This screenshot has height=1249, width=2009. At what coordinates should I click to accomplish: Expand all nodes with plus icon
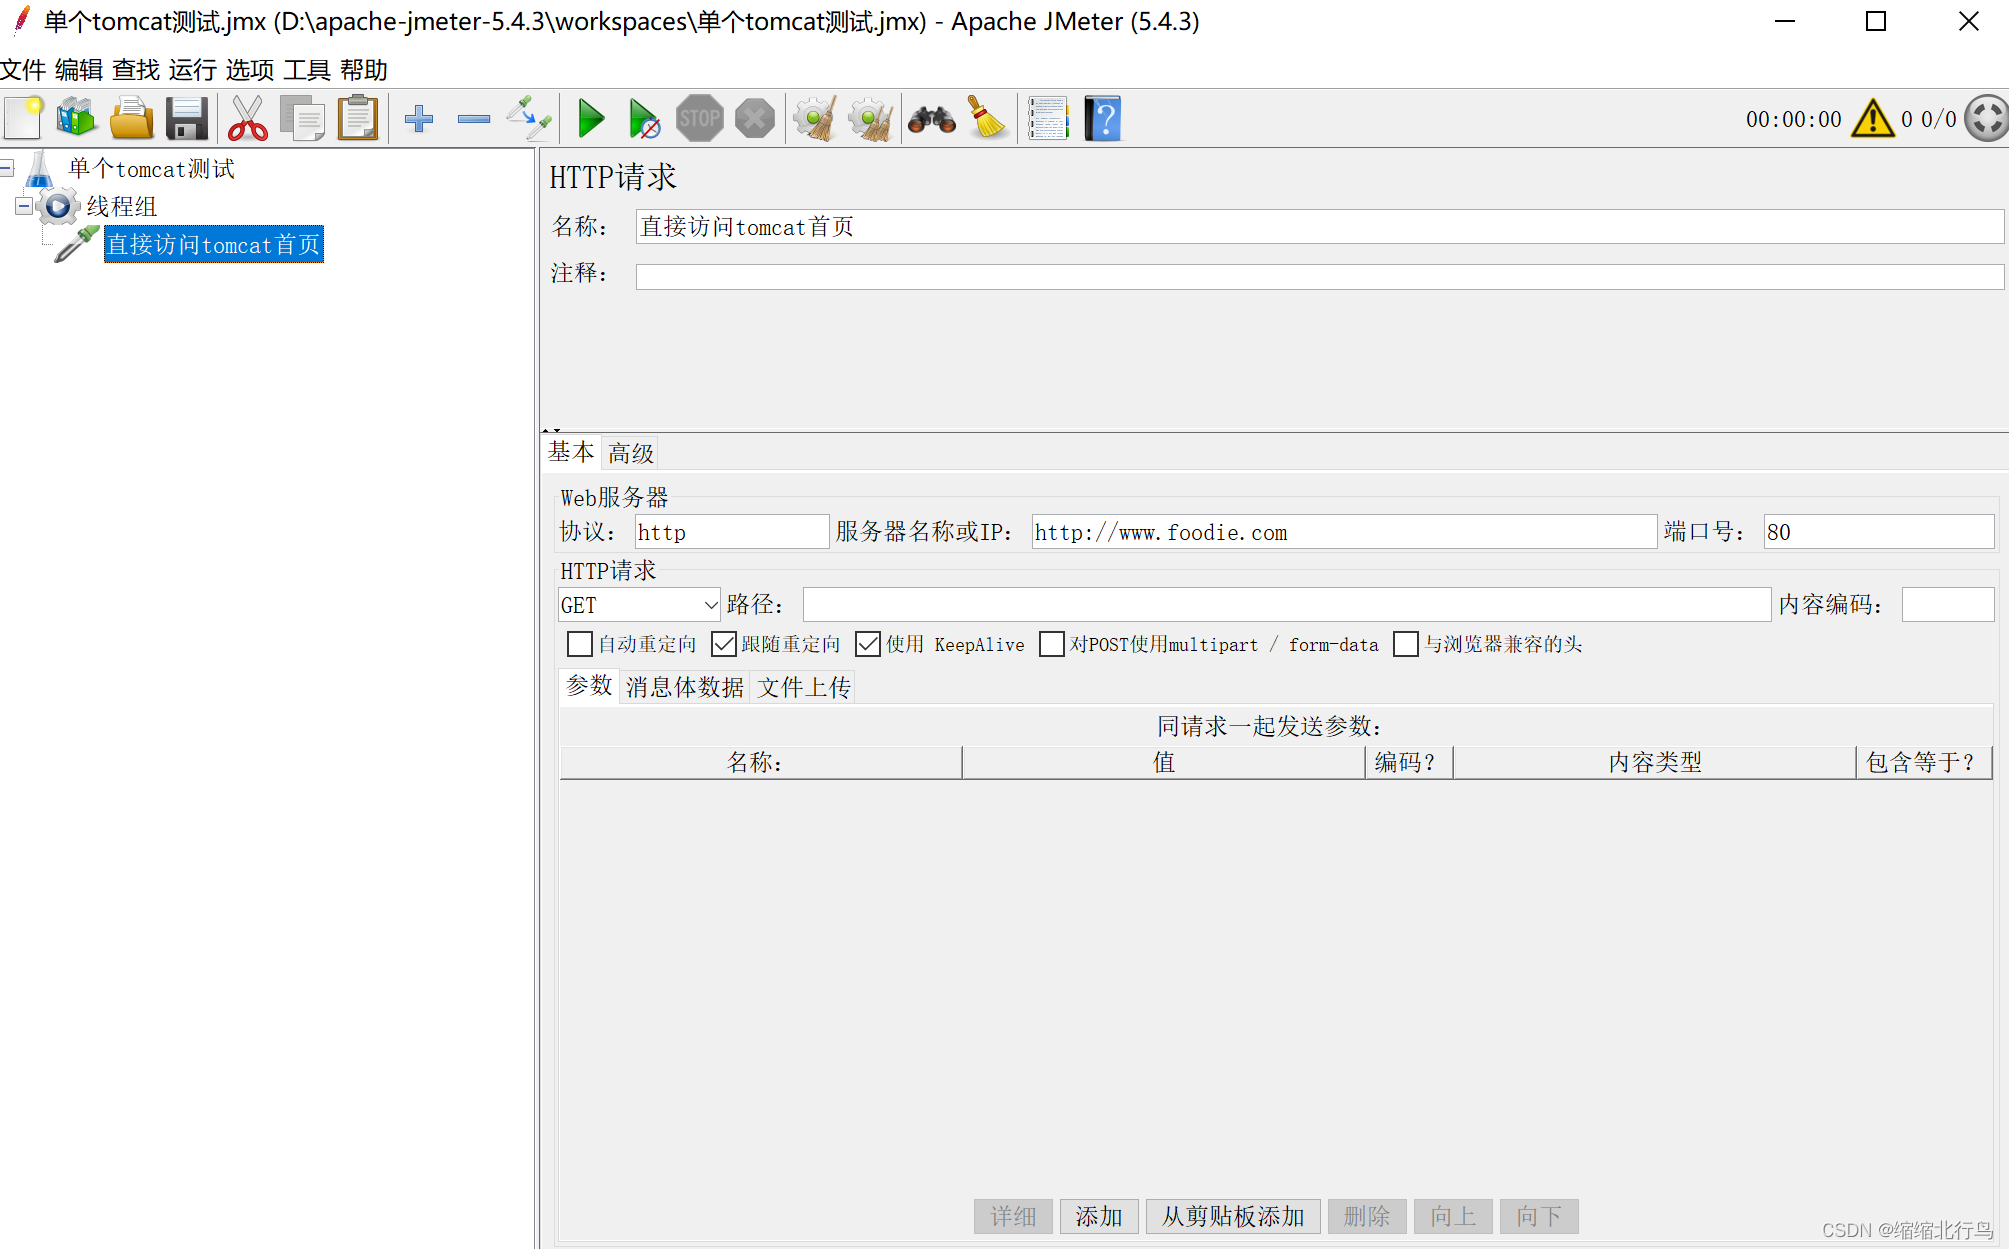(419, 119)
